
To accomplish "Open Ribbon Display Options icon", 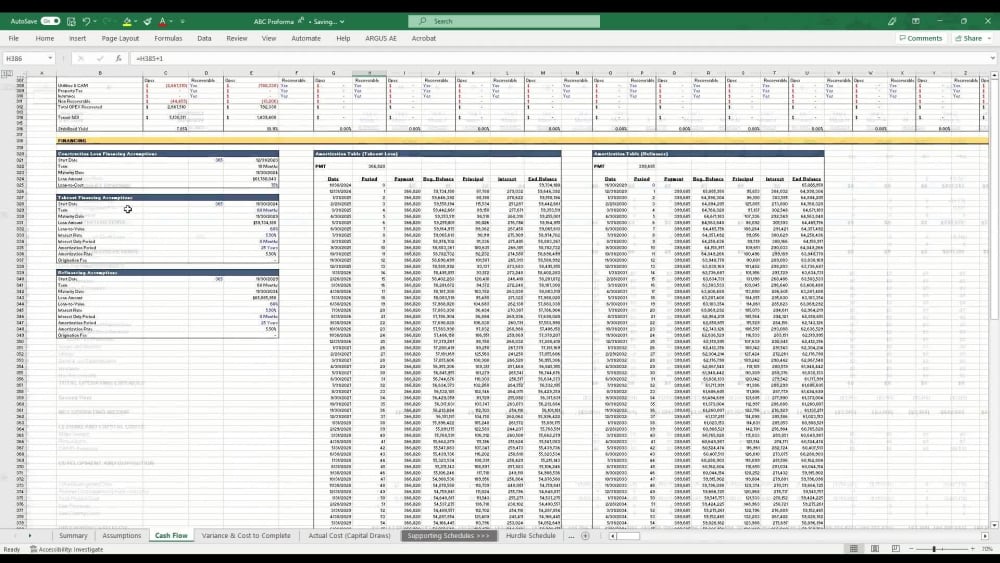I will pyautogui.click(x=916, y=21).
